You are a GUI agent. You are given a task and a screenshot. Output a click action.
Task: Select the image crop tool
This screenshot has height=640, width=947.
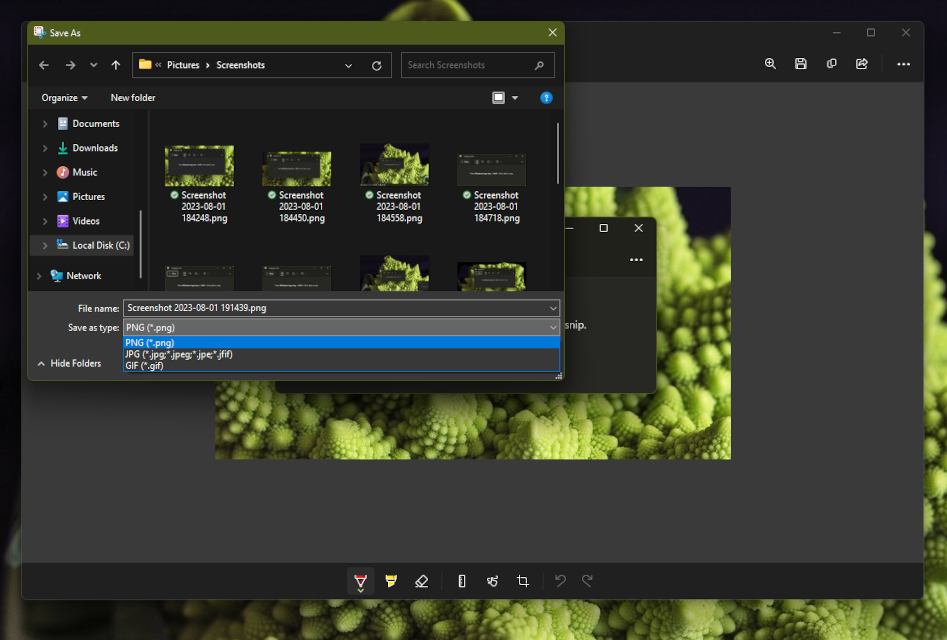pyautogui.click(x=523, y=581)
